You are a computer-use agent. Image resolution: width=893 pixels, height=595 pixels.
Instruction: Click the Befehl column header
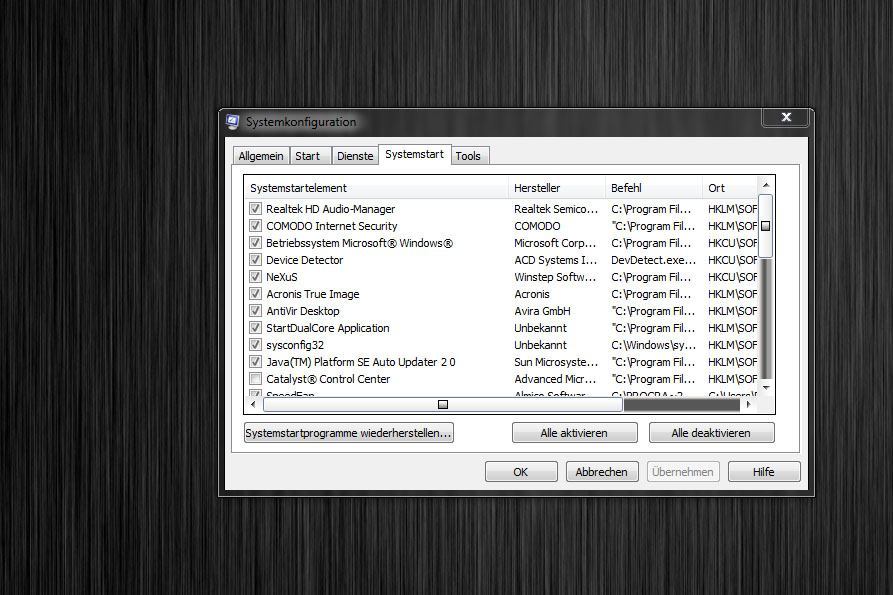pyautogui.click(x=654, y=188)
